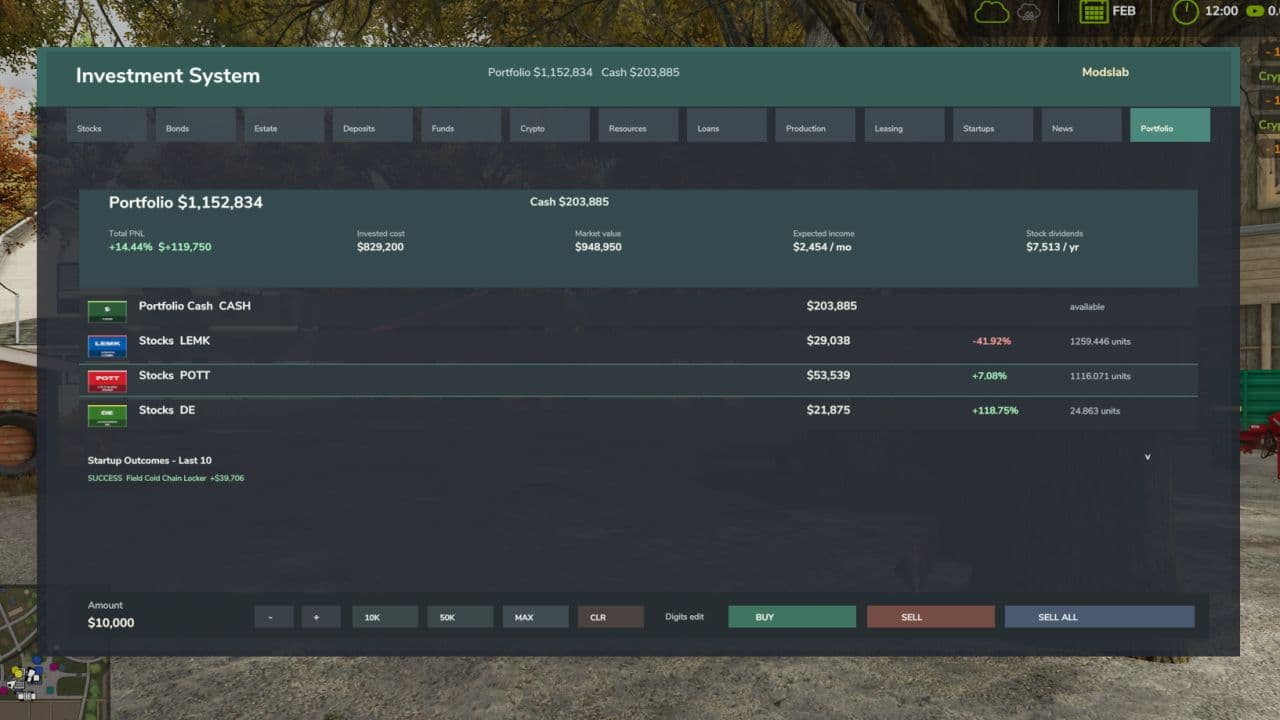Open the Bonds tab
The width and height of the screenshot is (1280, 720).
point(195,125)
